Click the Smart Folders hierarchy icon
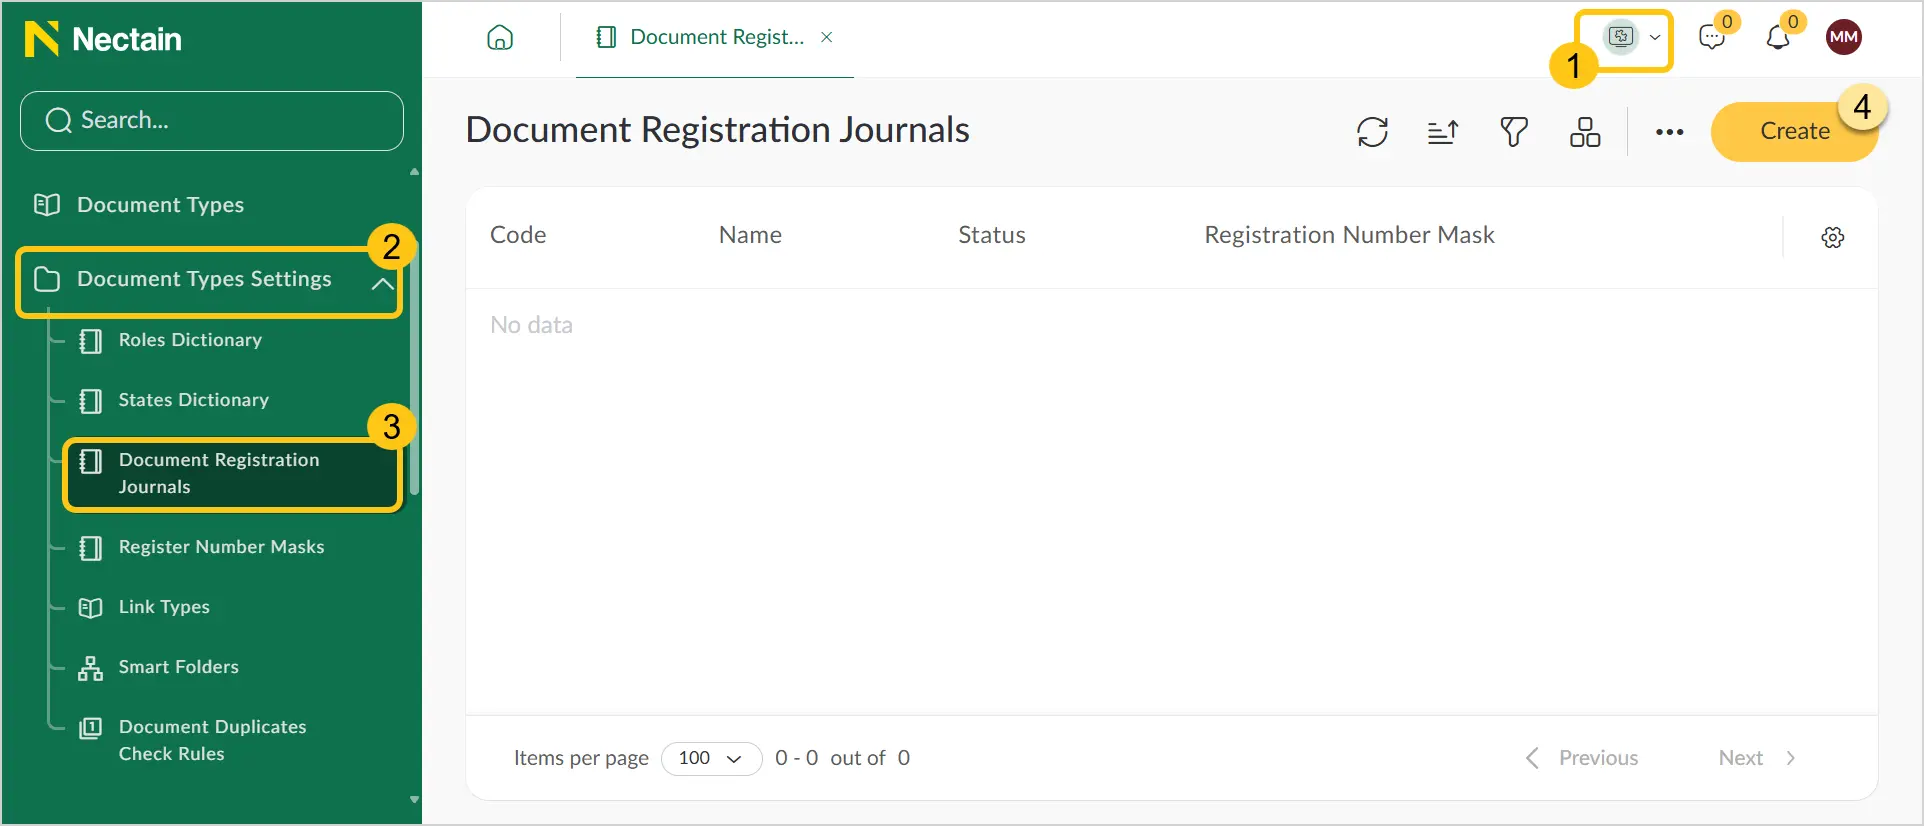The height and width of the screenshot is (826, 1924). [90, 668]
